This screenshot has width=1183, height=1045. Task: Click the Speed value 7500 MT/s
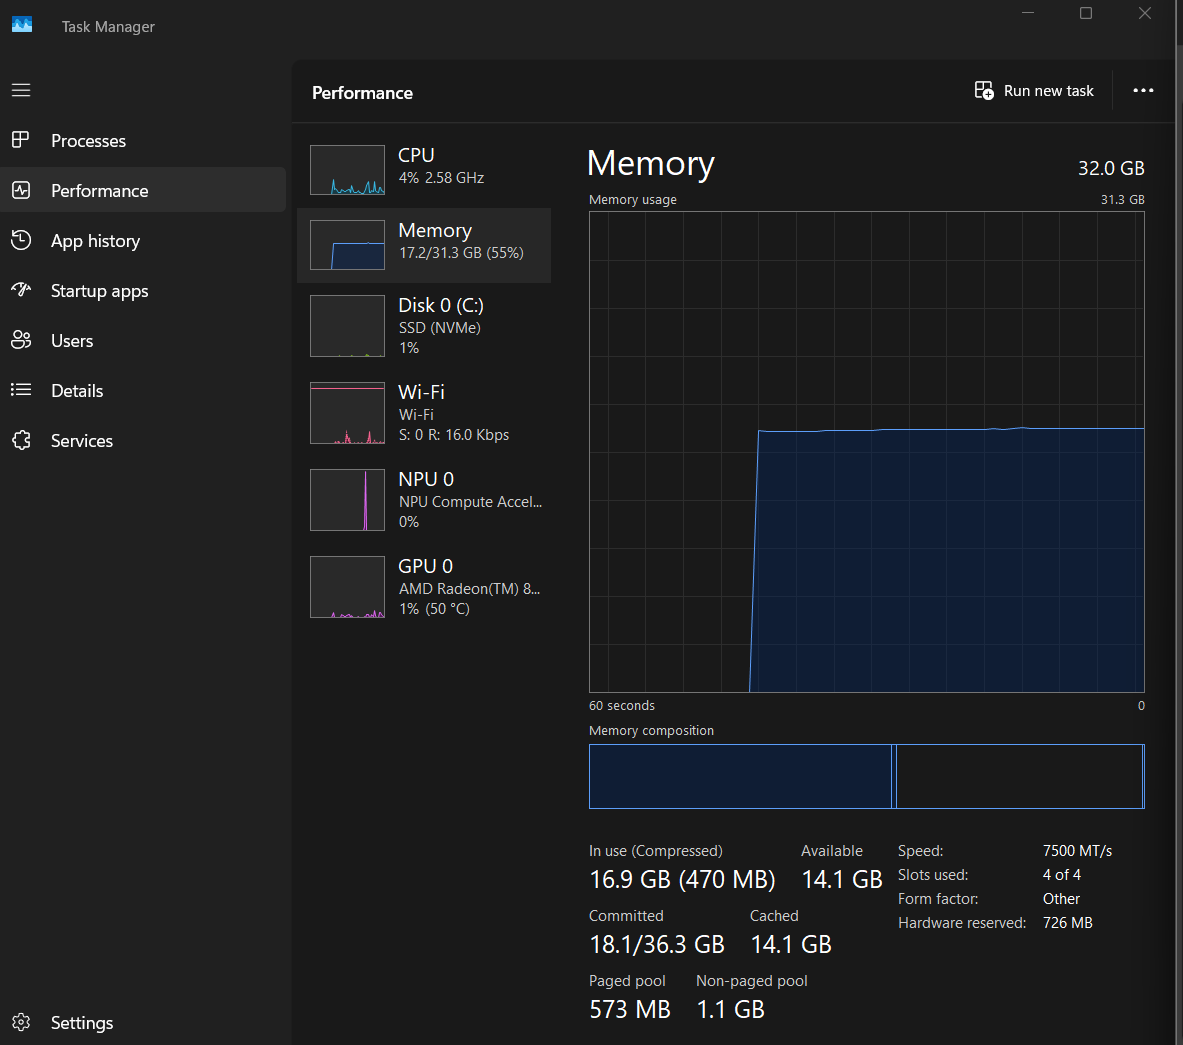[1077, 850]
